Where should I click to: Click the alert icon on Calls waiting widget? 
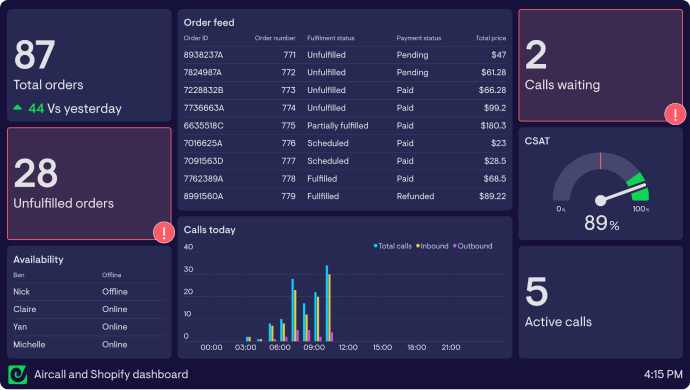click(675, 114)
